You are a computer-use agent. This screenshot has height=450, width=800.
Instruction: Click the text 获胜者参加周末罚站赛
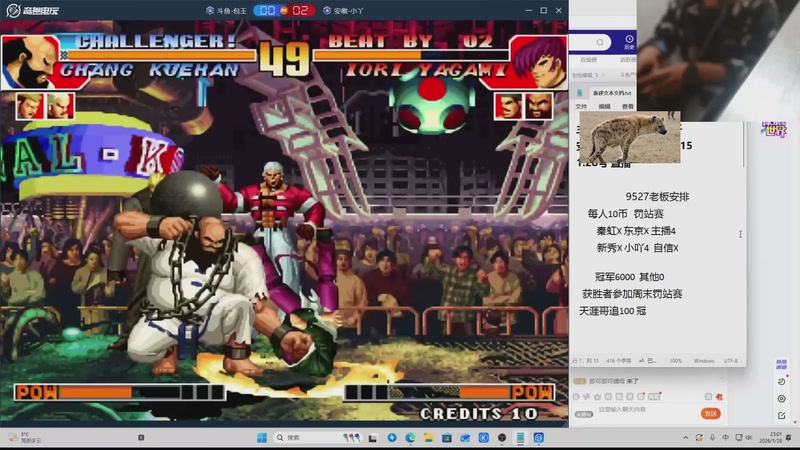click(632, 294)
